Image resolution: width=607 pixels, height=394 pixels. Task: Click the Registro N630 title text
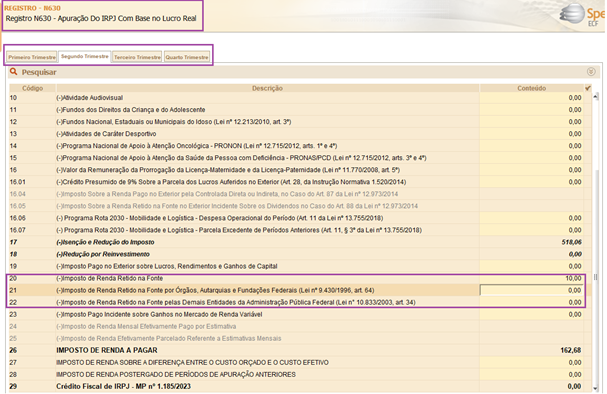point(101,19)
